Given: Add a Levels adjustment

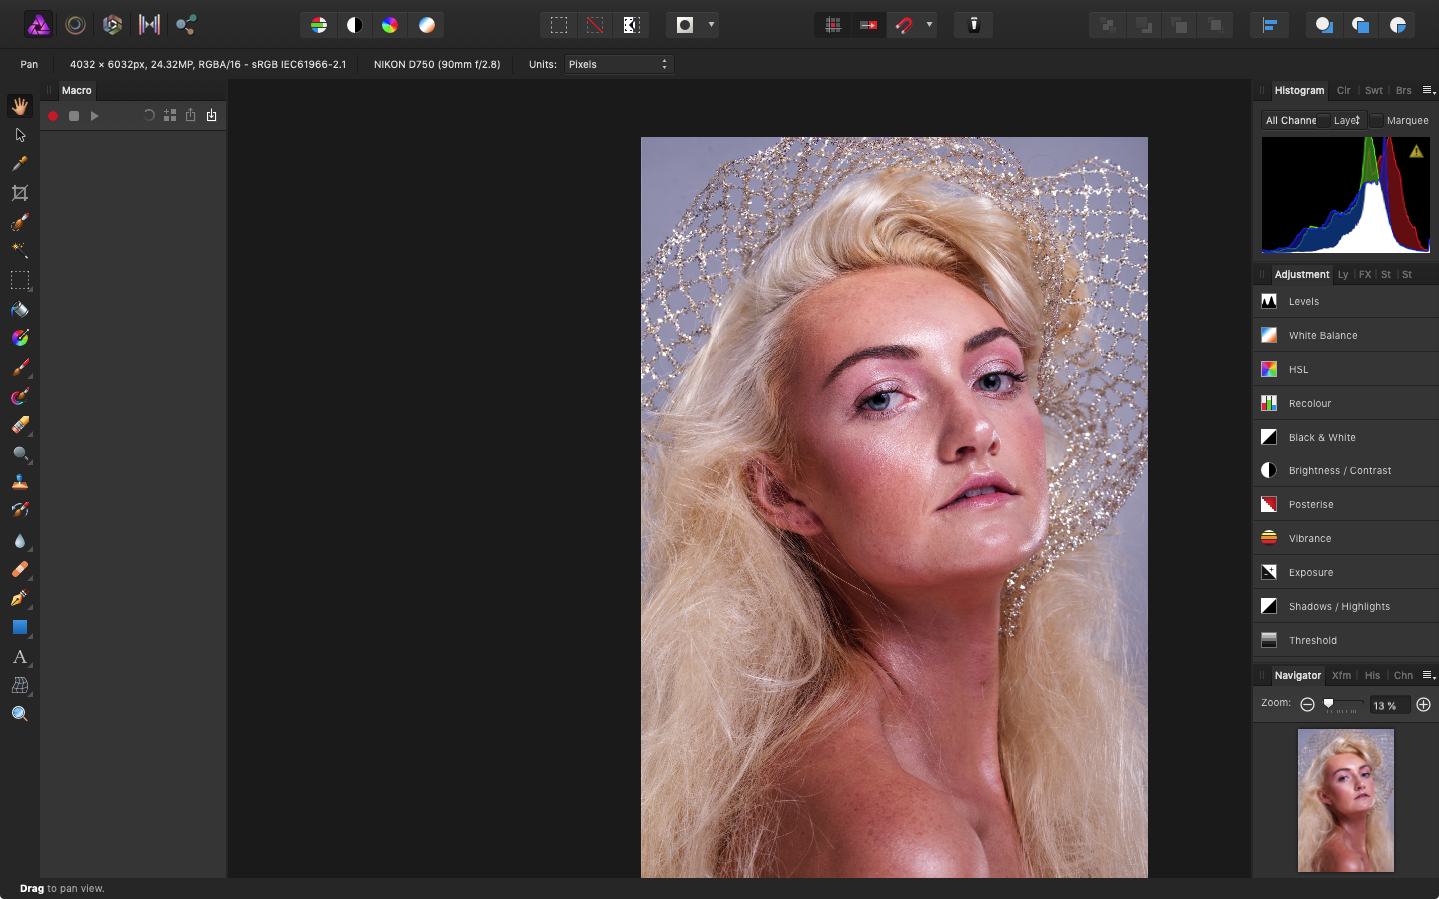Looking at the screenshot, I should point(1346,301).
